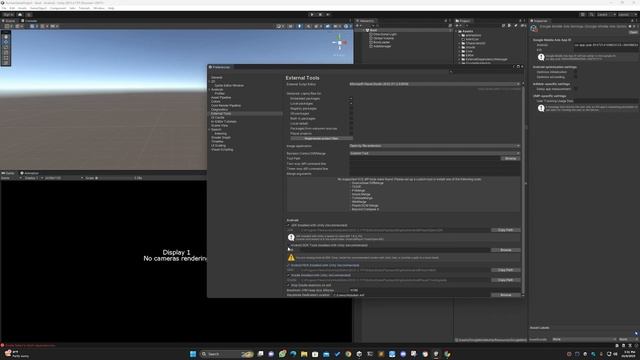This screenshot has height=360, width=640.
Task: Open Chrome from the taskbar
Action: click(x=348, y=354)
